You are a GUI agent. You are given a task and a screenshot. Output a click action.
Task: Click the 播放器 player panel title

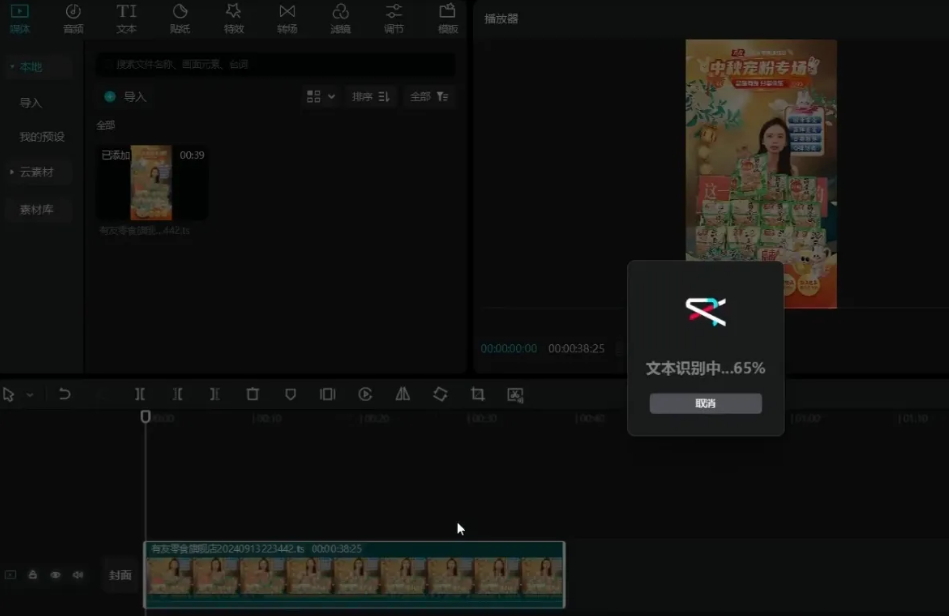(x=501, y=19)
